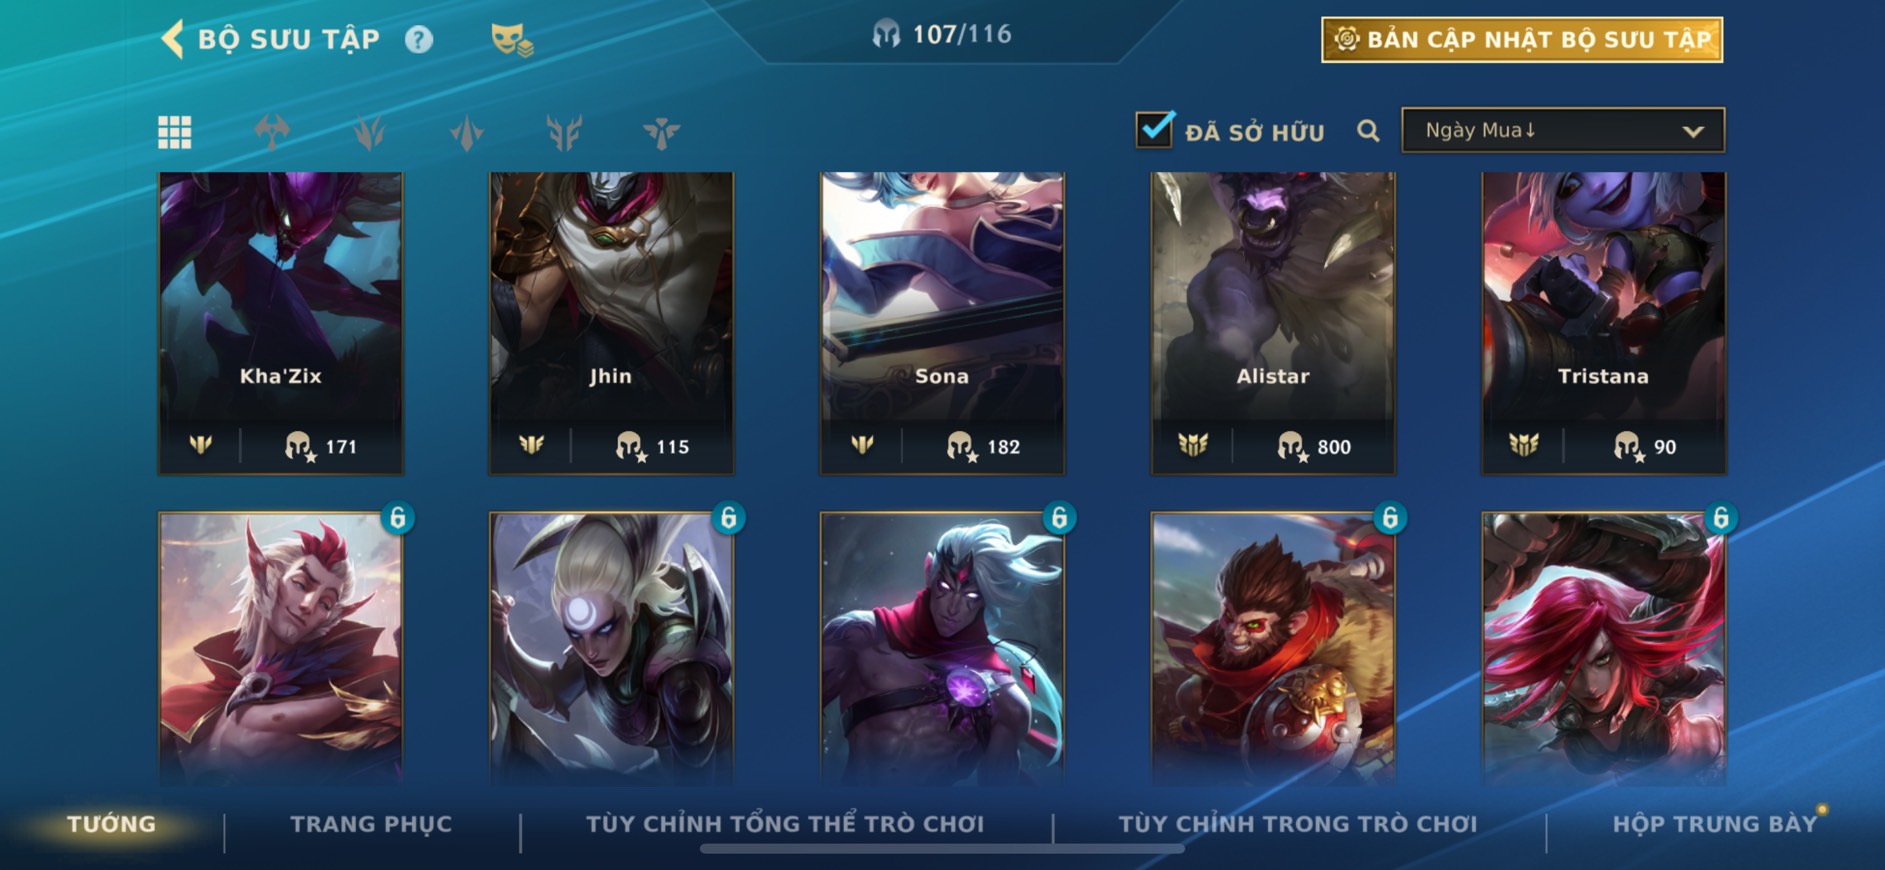Switch to the Trang Phục tab
Image resolution: width=1885 pixels, height=870 pixels.
[x=371, y=824]
